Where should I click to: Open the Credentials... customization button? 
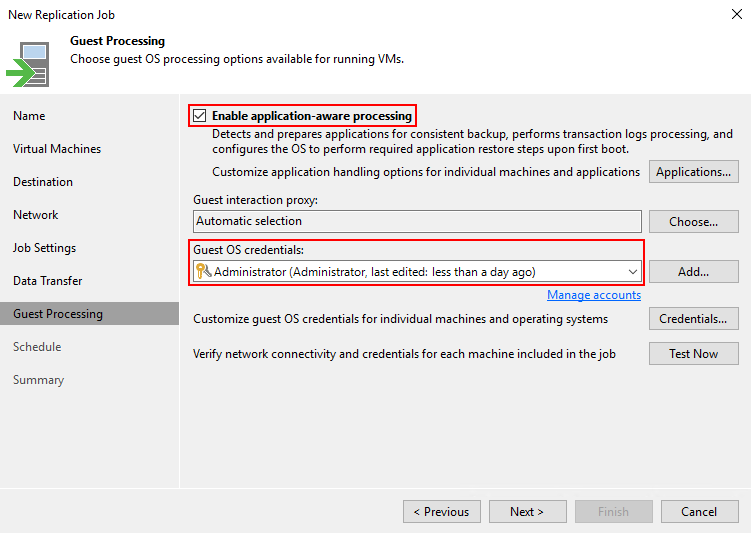tap(694, 319)
